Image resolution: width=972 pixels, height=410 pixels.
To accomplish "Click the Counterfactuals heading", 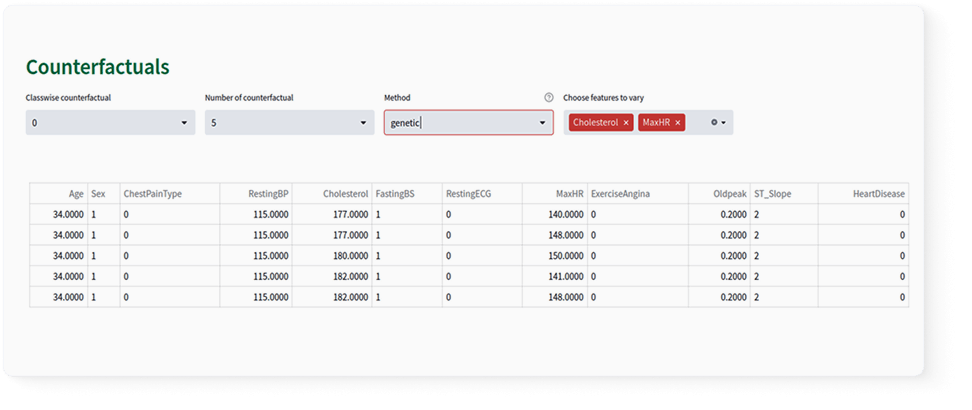I will coord(97,66).
